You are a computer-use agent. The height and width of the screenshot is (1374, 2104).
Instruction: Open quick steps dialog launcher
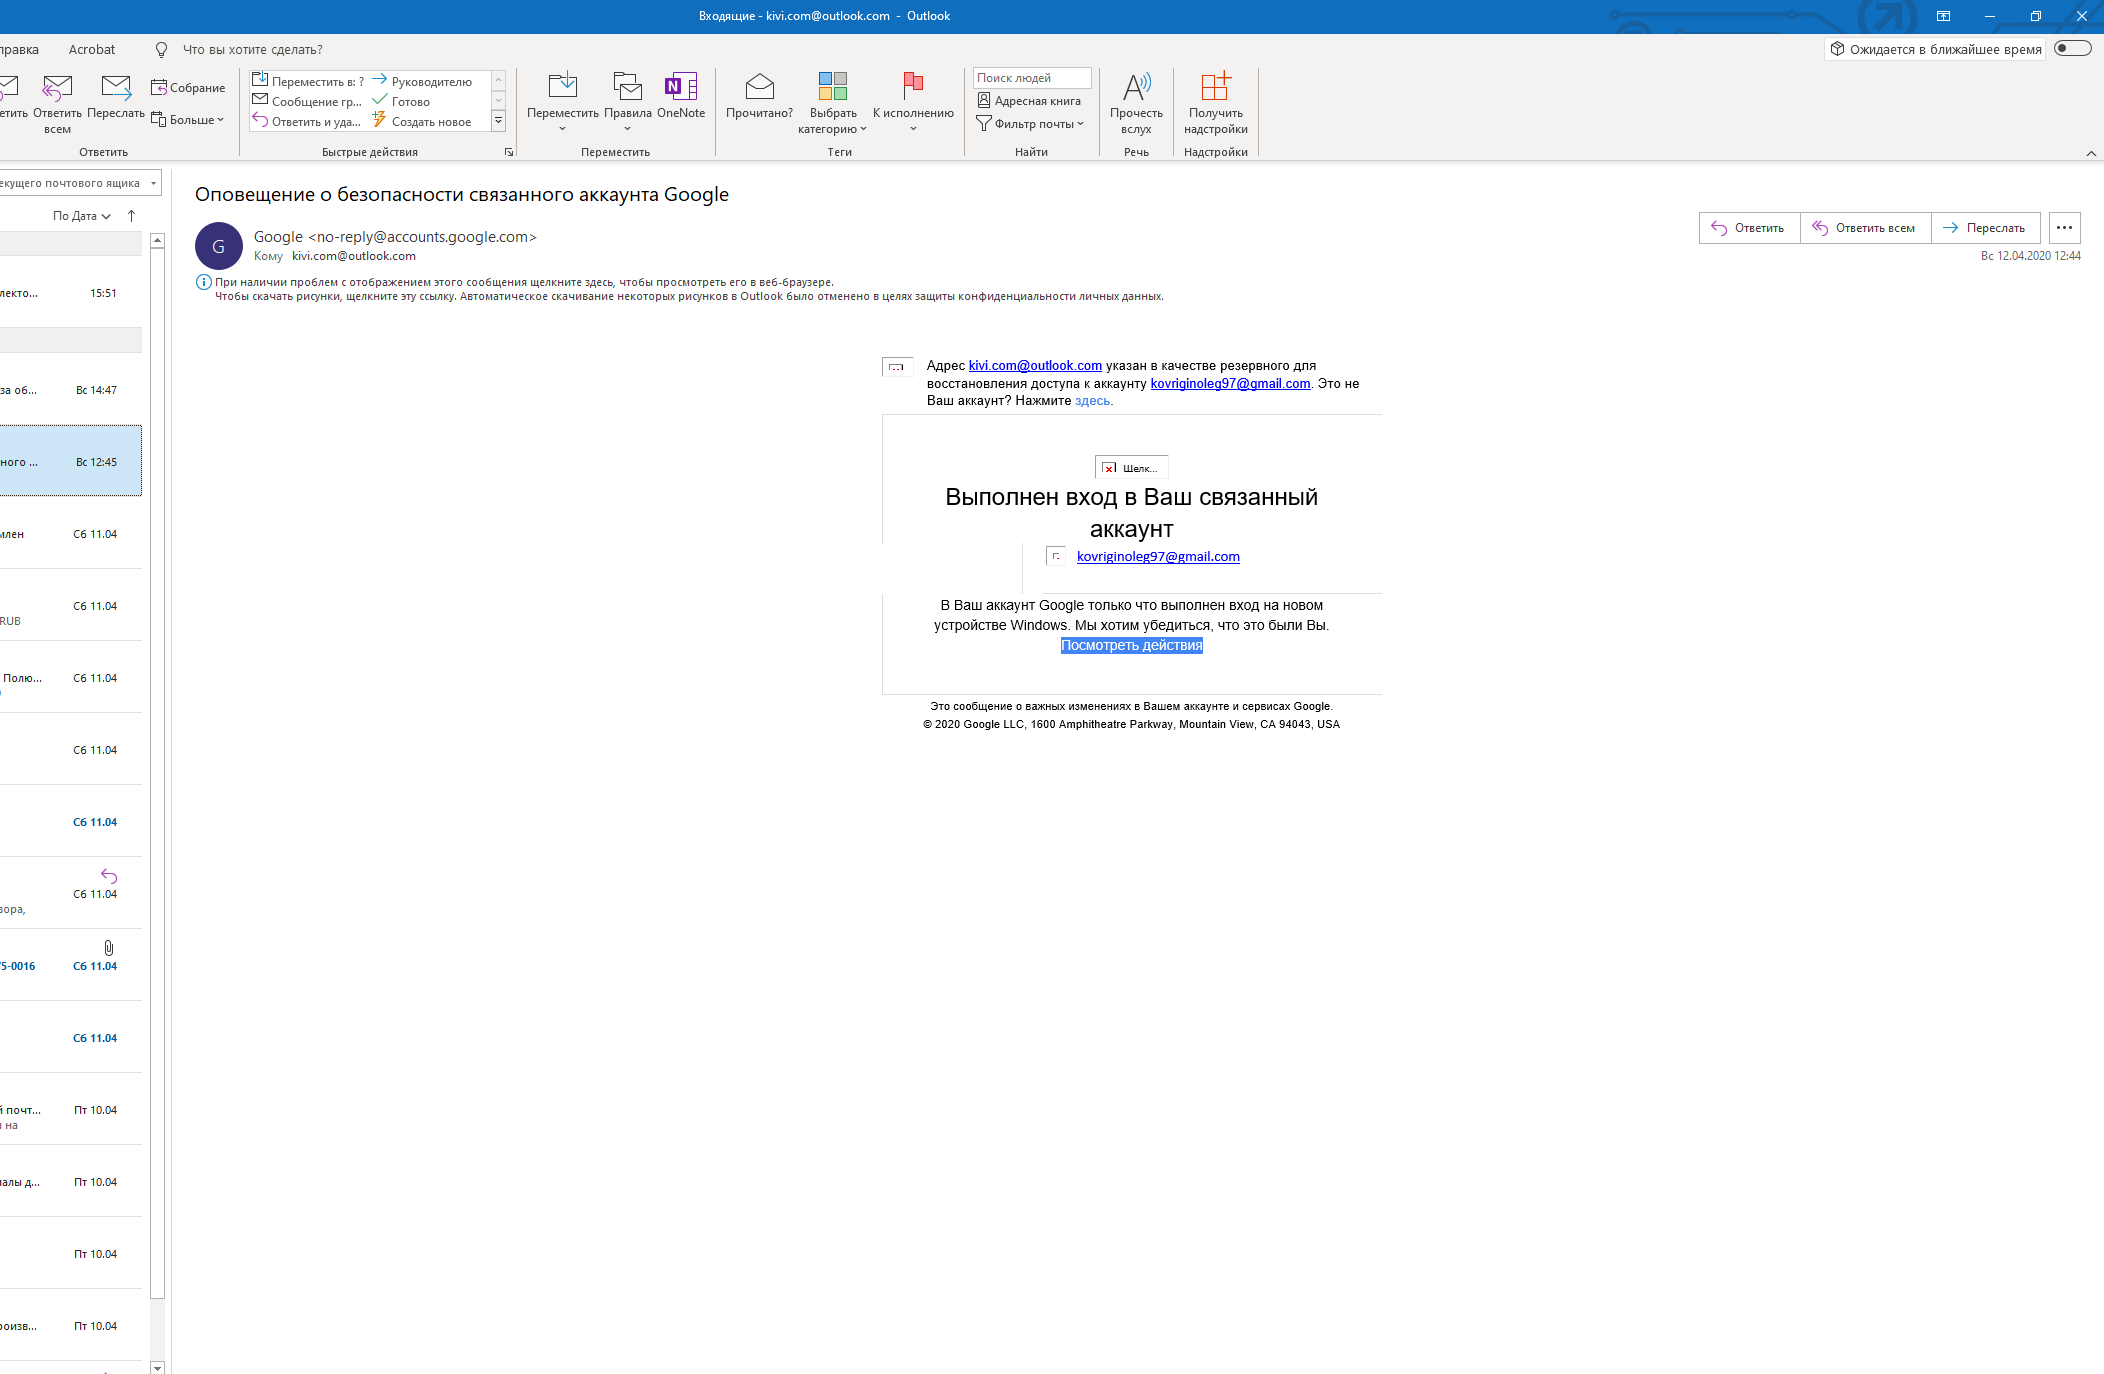point(509,152)
